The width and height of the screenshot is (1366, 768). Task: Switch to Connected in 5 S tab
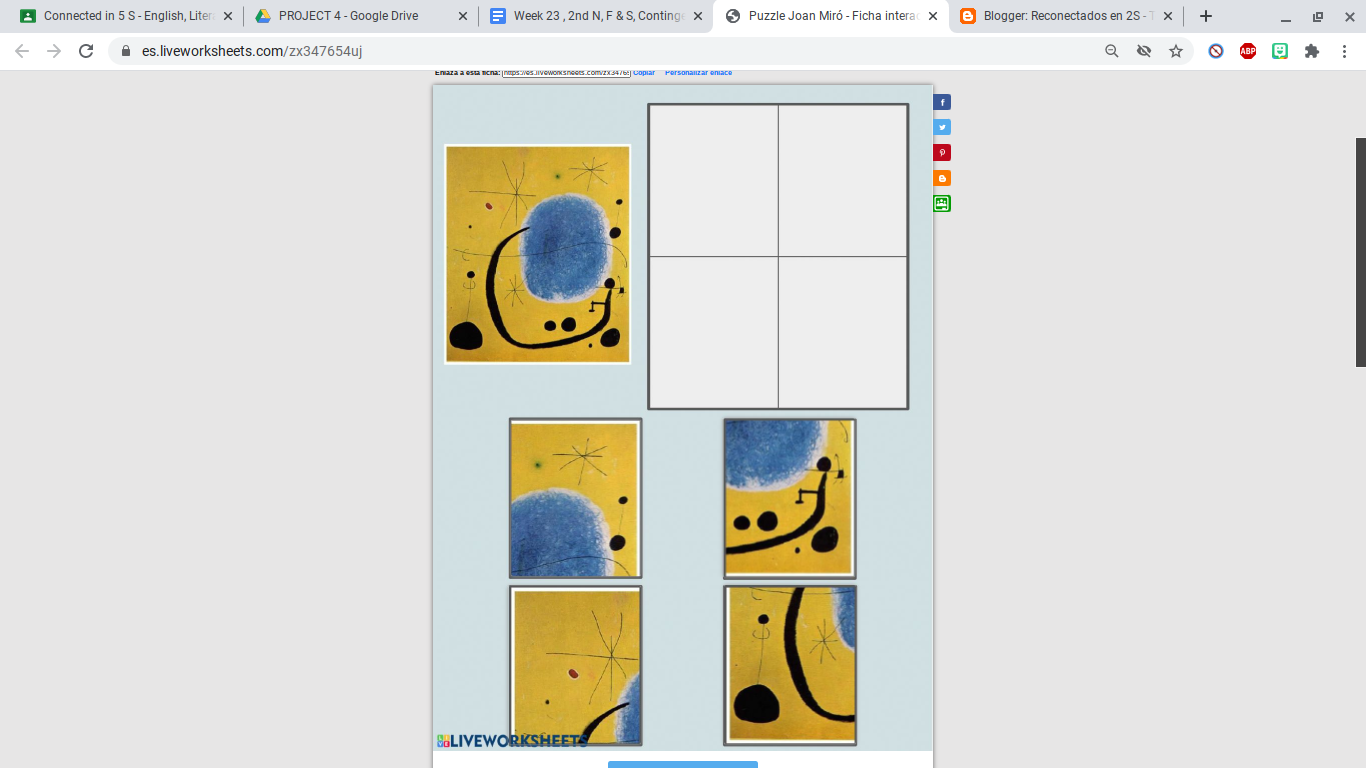click(127, 16)
